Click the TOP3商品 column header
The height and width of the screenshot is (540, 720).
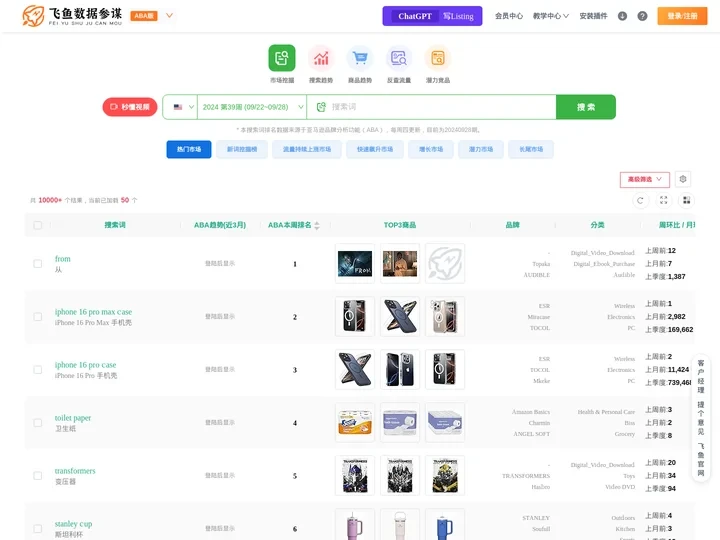pos(400,225)
